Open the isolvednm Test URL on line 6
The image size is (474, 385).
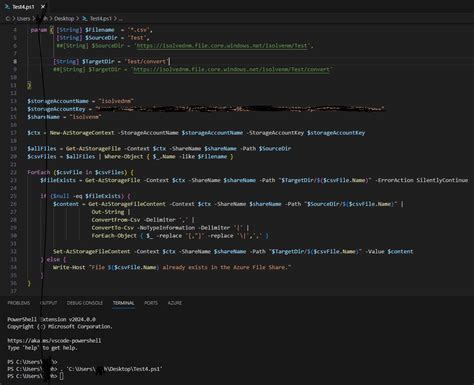[222, 46]
